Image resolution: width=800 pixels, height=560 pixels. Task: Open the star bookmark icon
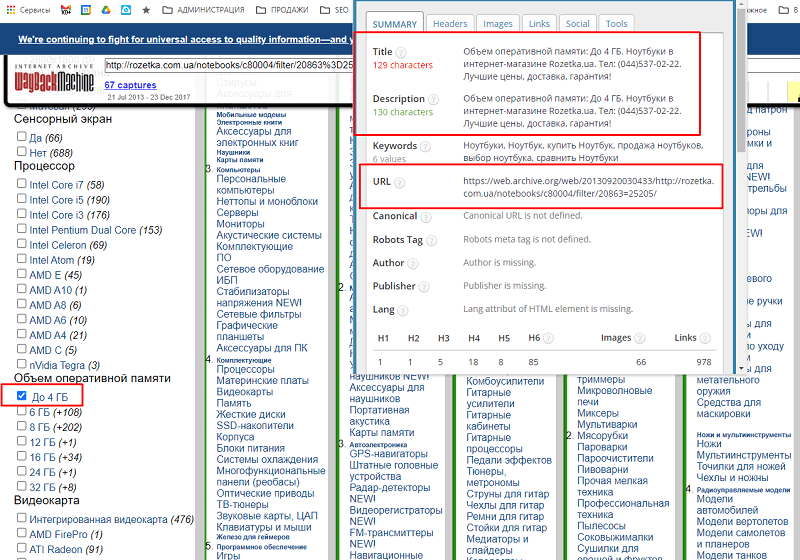click(x=146, y=10)
